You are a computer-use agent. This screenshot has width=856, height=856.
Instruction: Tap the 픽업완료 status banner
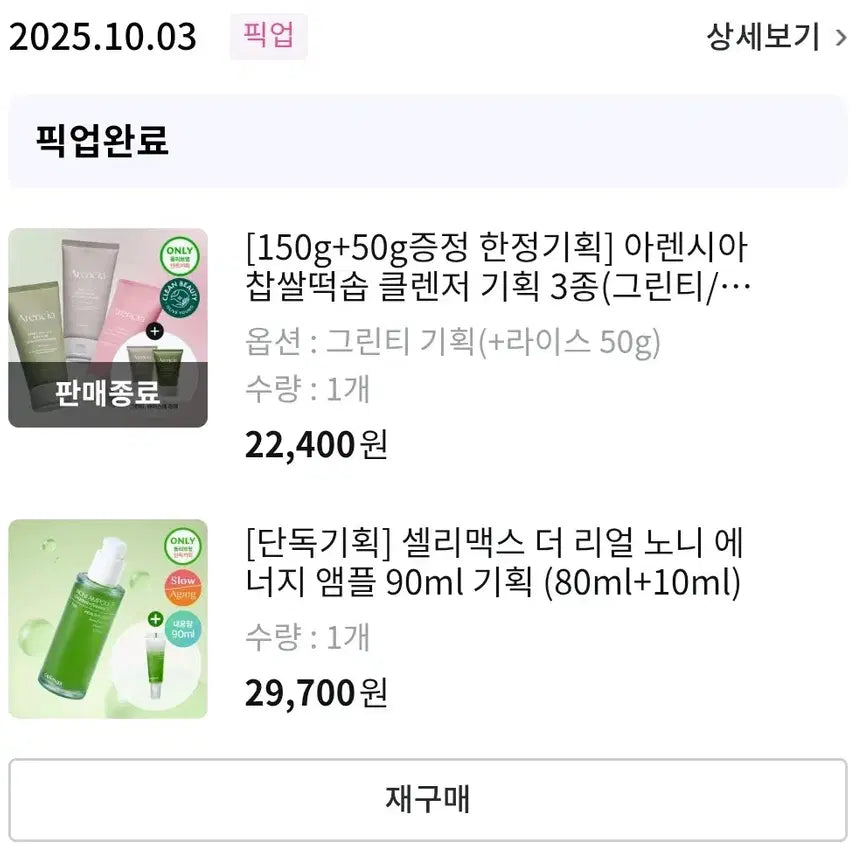point(427,141)
